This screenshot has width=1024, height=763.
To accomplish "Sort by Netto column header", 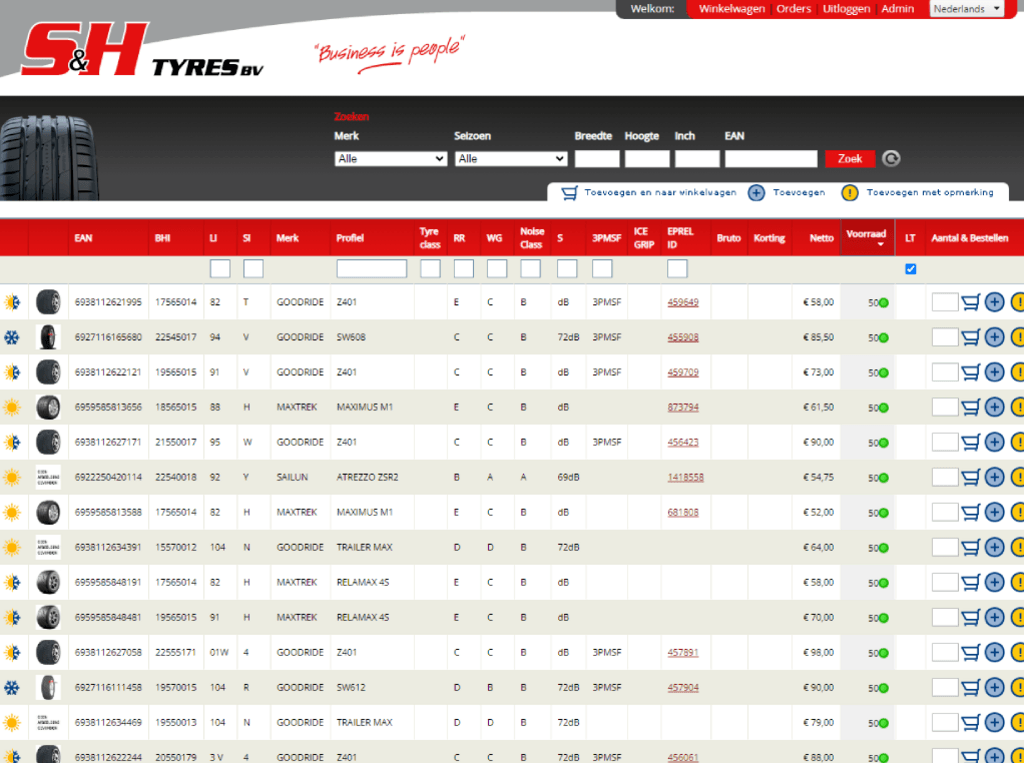I will click(x=821, y=238).
